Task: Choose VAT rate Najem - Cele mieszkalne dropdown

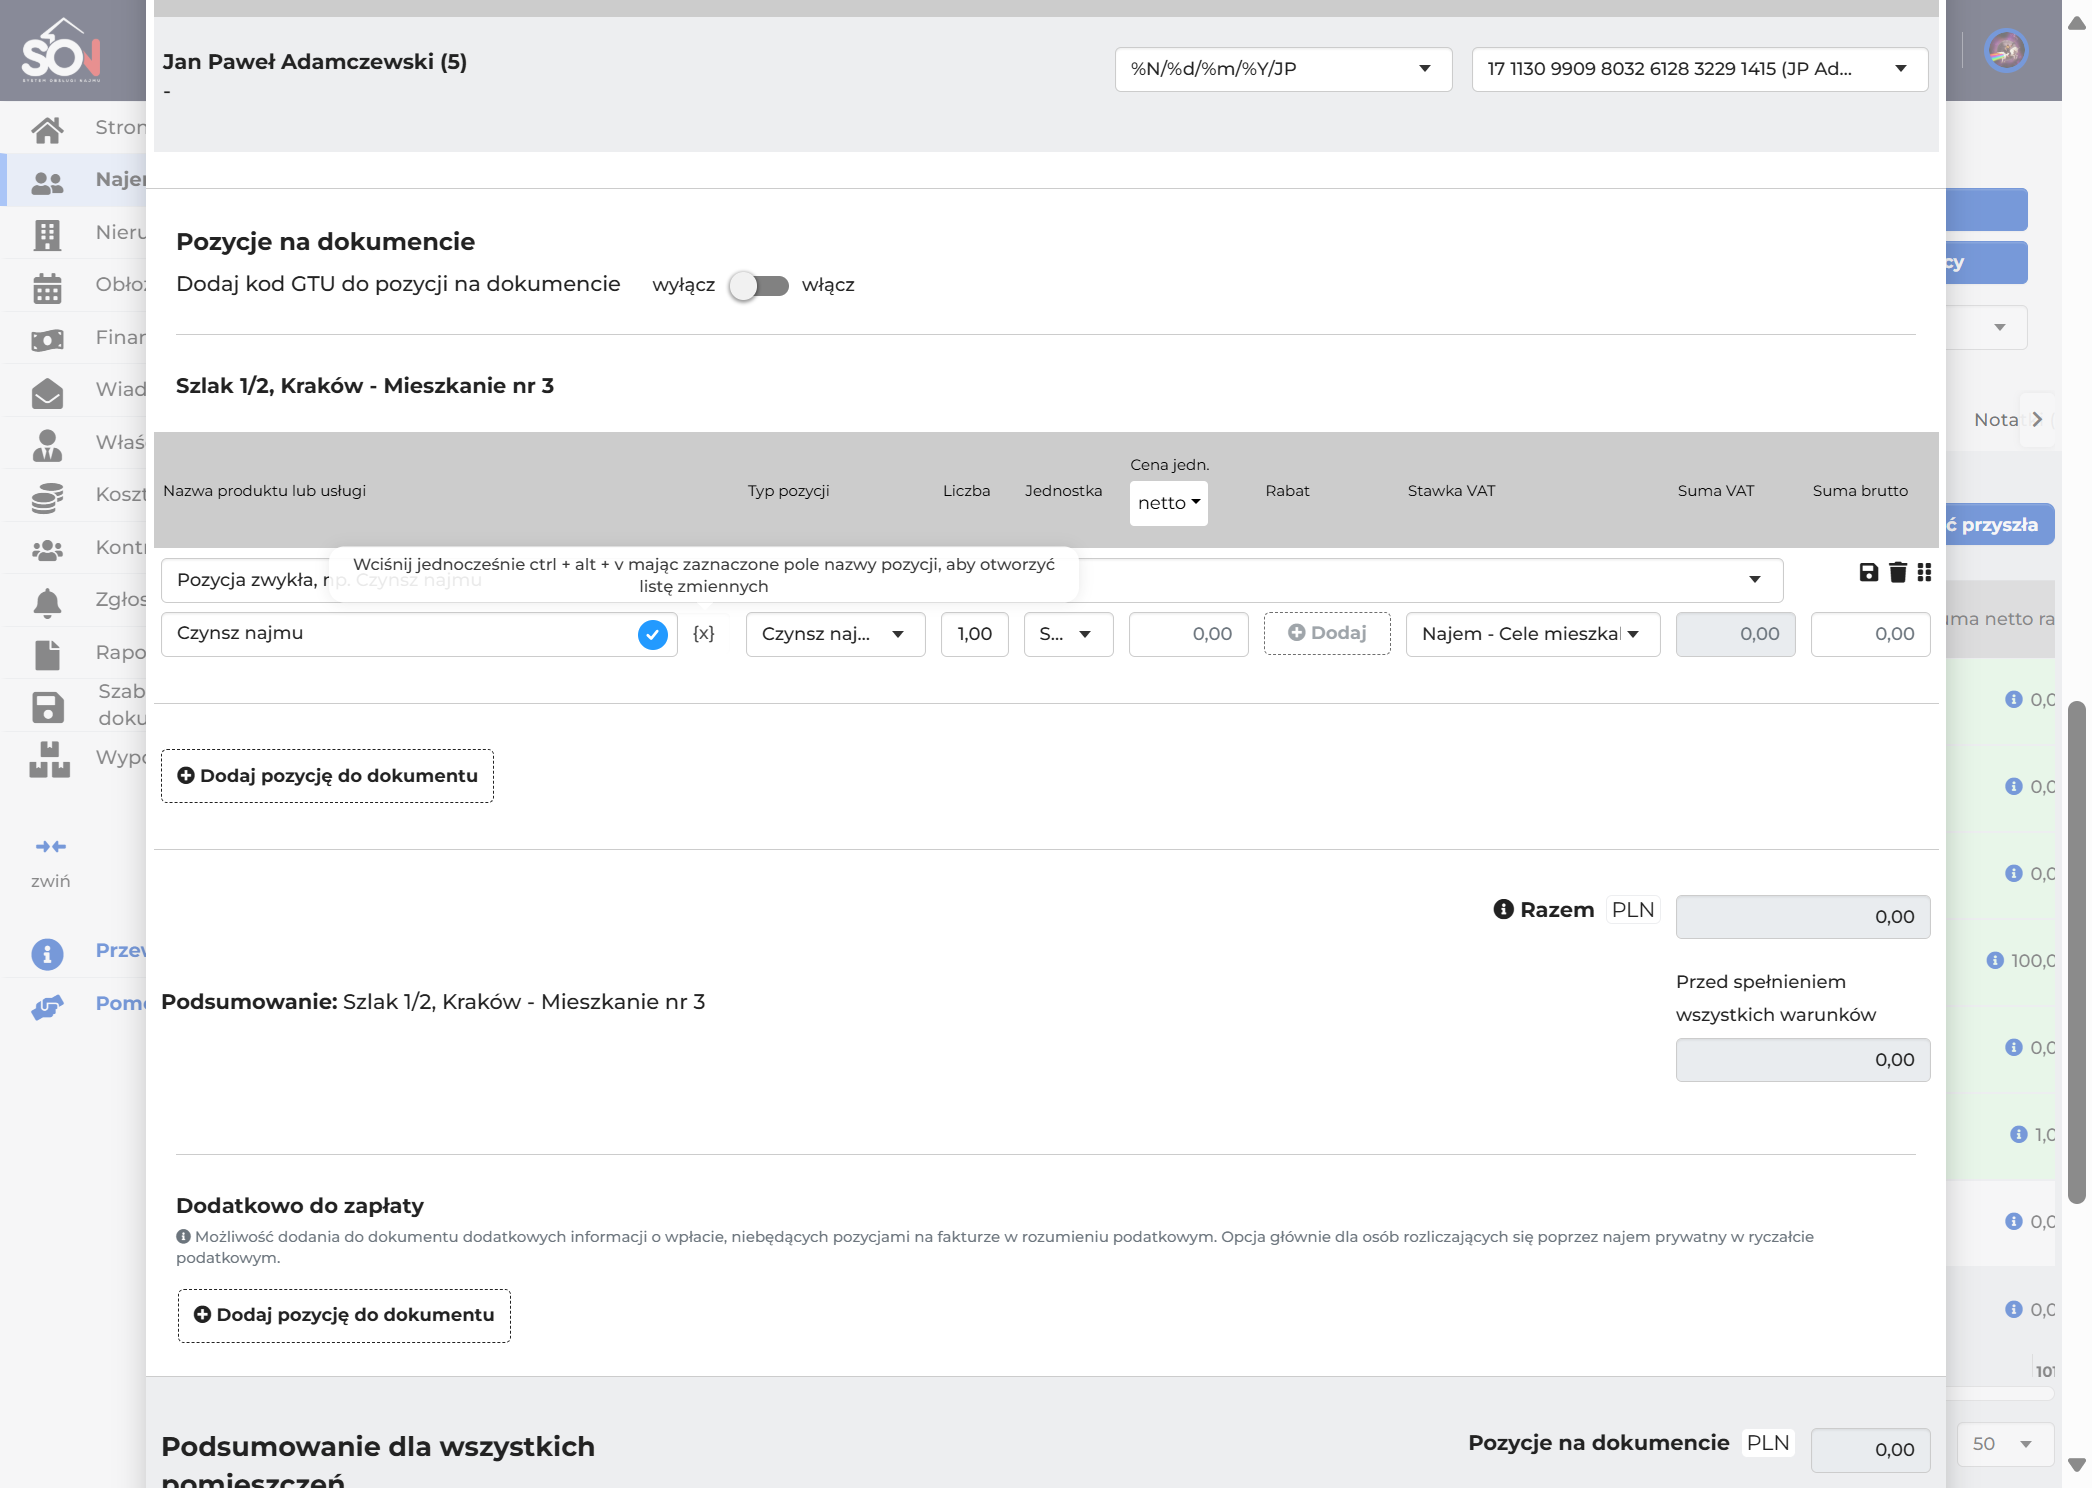Action: click(x=1532, y=634)
